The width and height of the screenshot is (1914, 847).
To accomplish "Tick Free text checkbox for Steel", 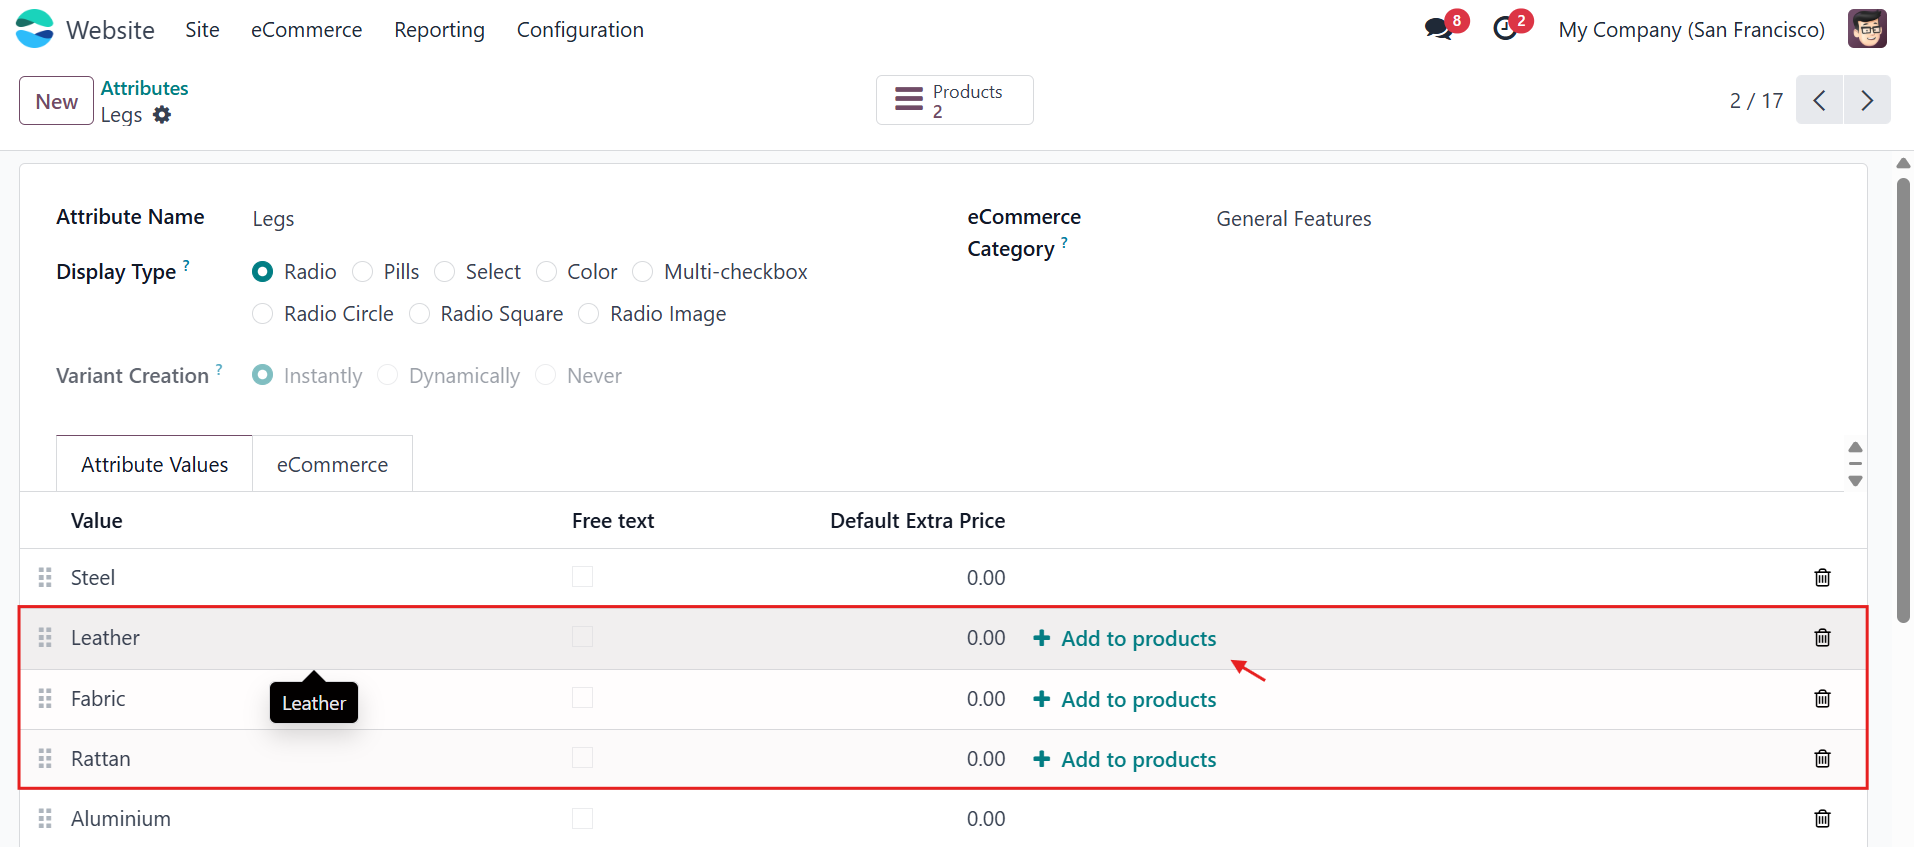I will click(582, 577).
